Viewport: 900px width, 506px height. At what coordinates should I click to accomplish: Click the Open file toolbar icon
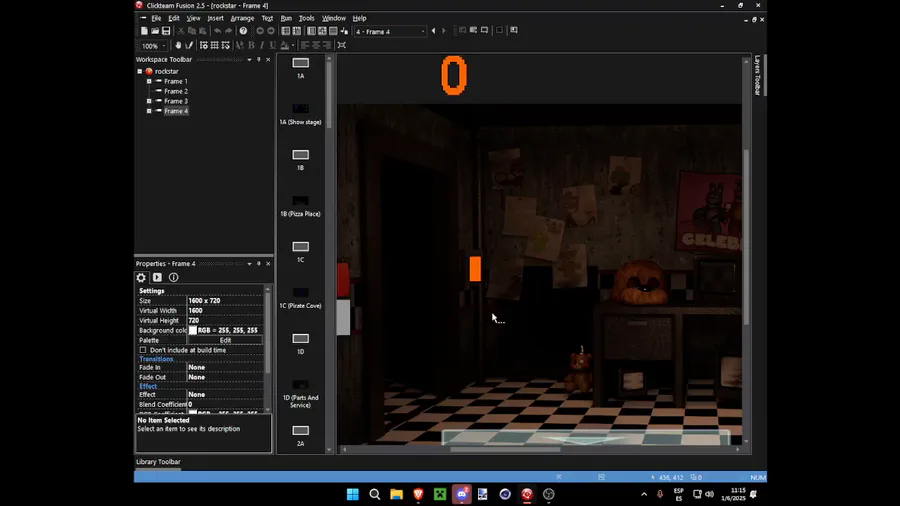pos(155,31)
